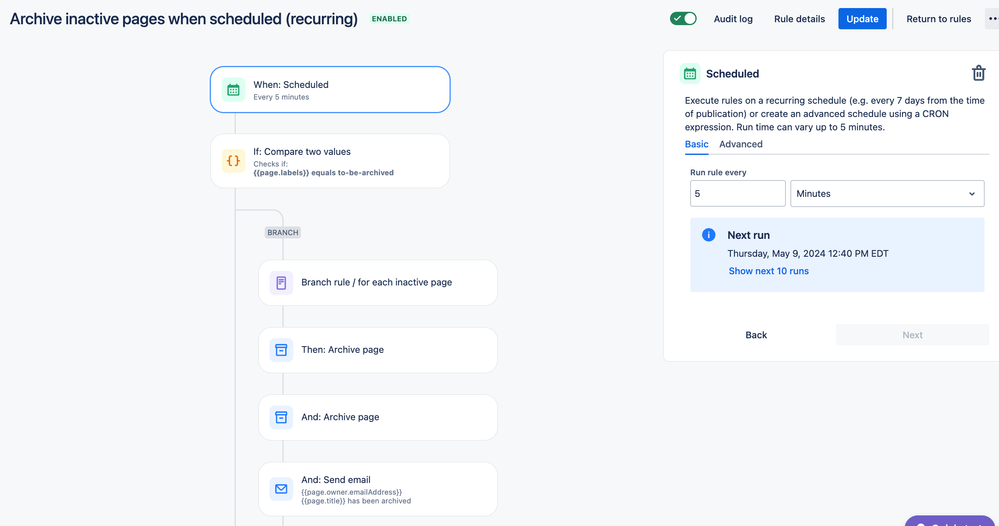This screenshot has width=999, height=526.
Task: Click the disabled Next button
Action: [912, 335]
